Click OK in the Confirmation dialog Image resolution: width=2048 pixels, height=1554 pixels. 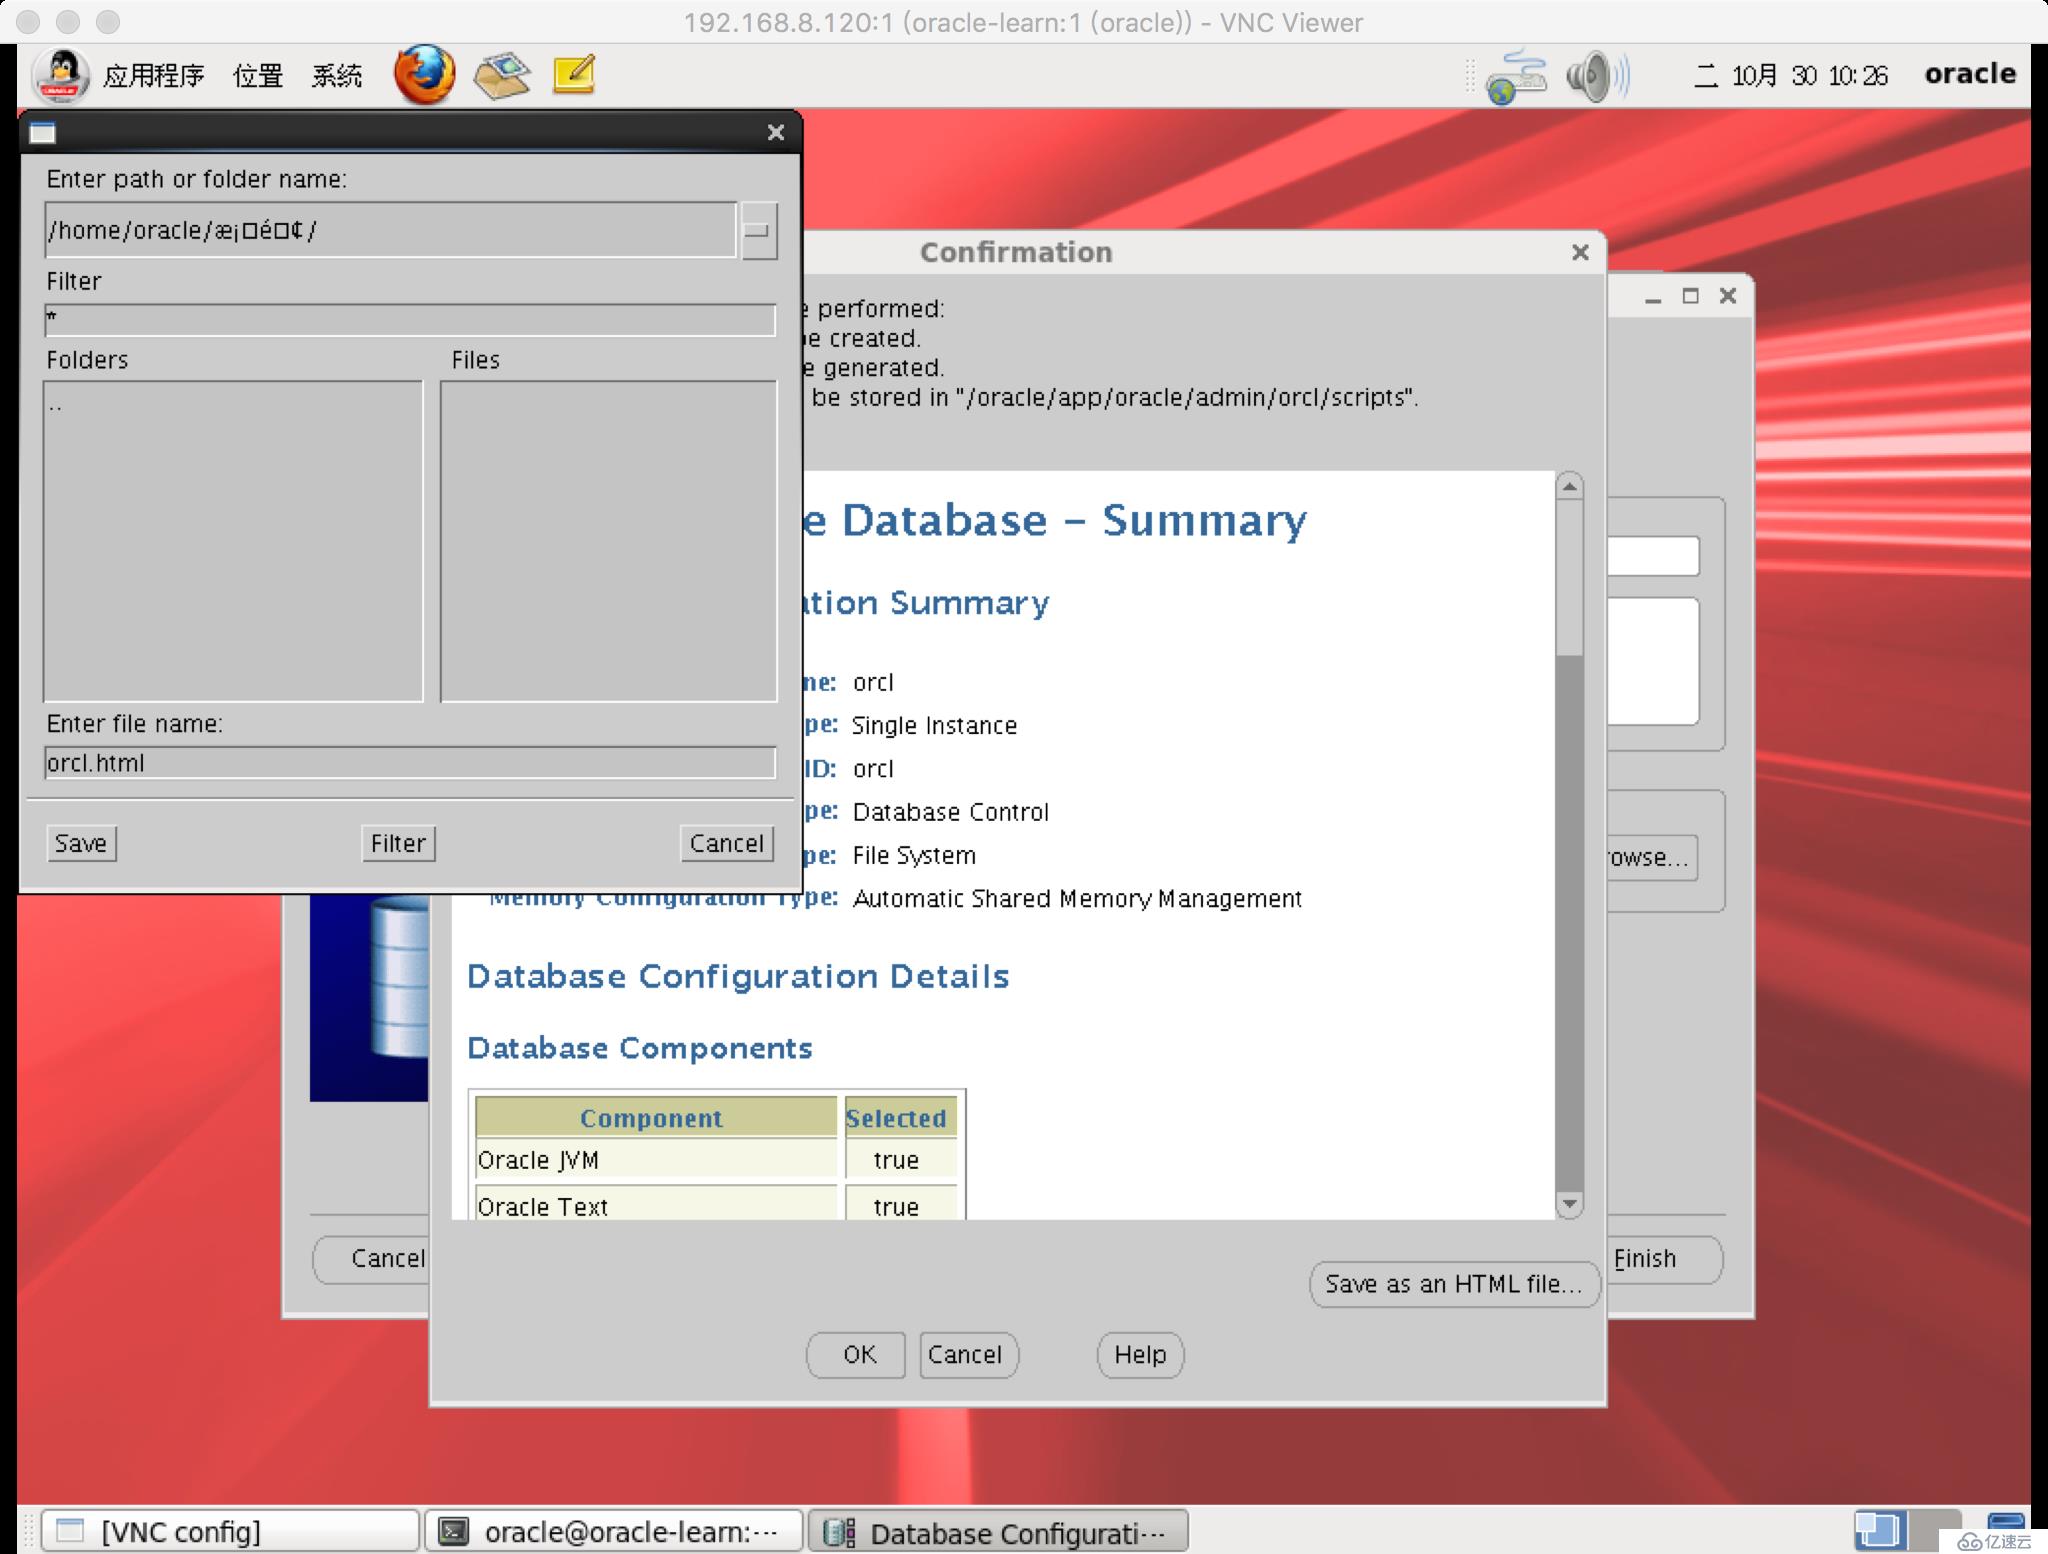[857, 1355]
